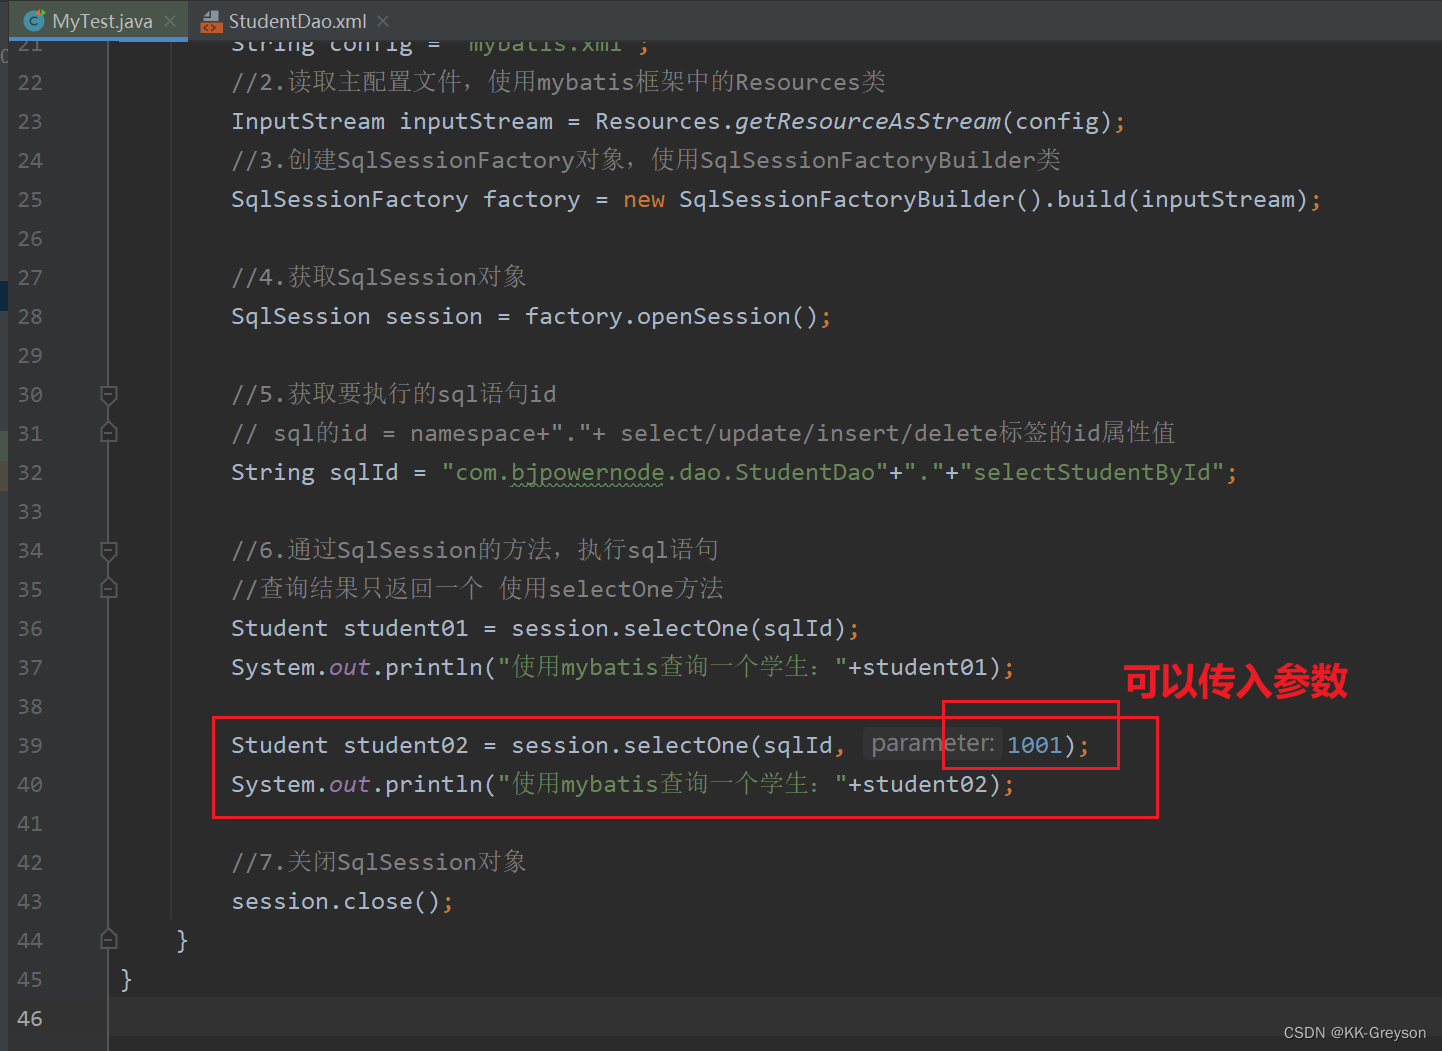Click openSession() call on line 28

coord(728,317)
